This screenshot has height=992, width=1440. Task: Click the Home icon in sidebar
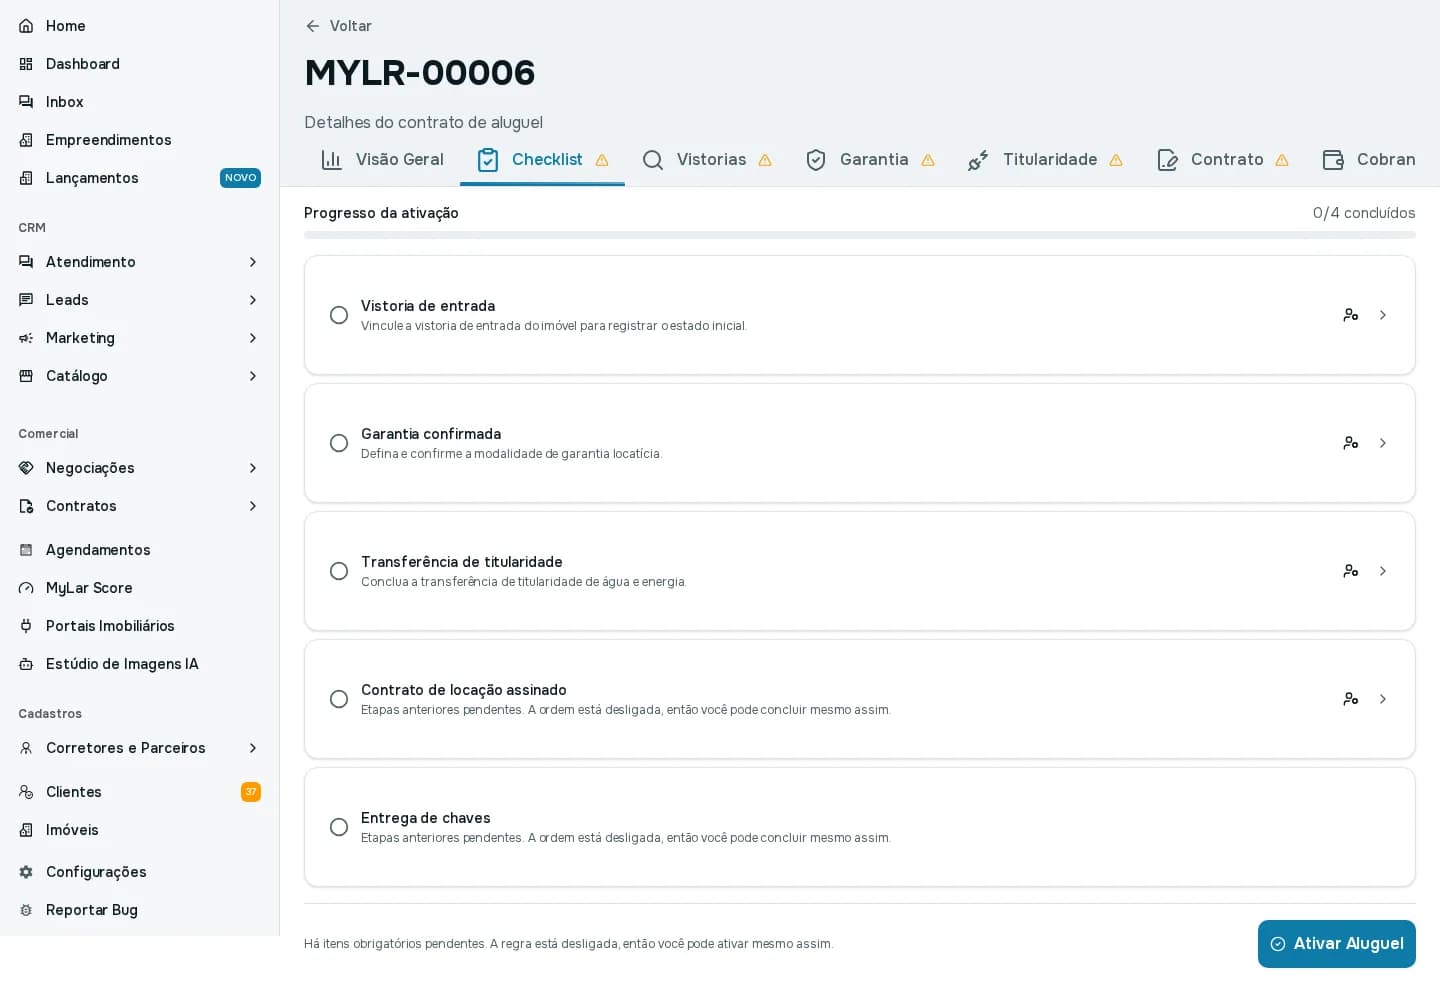26,26
